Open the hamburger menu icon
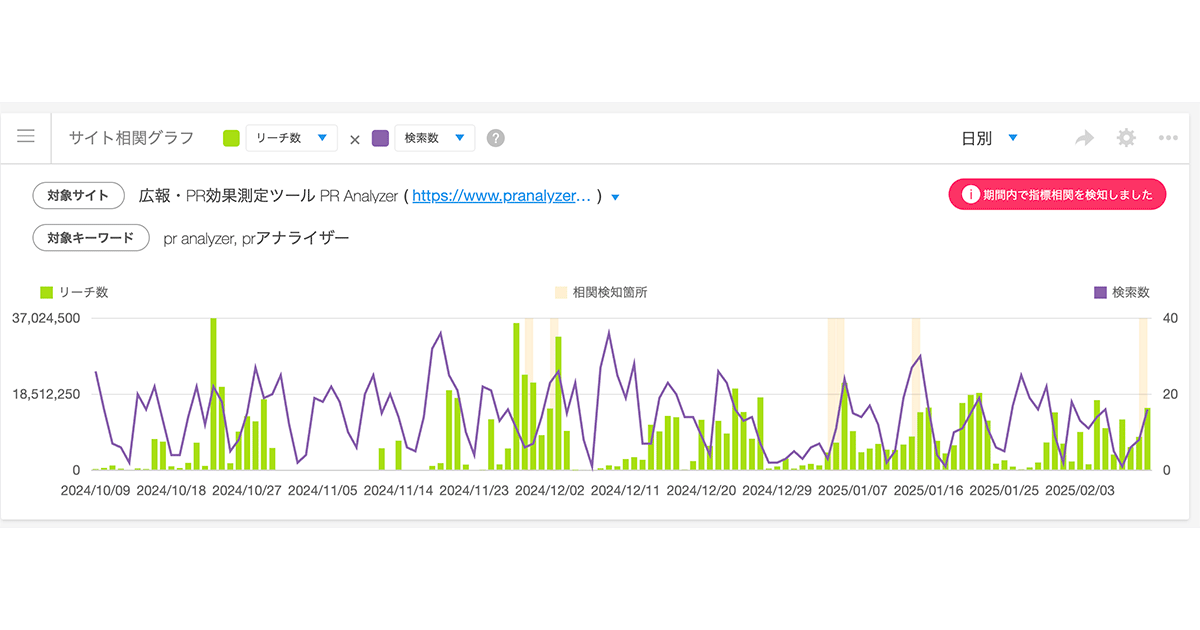The height and width of the screenshot is (630, 1200). 26,137
